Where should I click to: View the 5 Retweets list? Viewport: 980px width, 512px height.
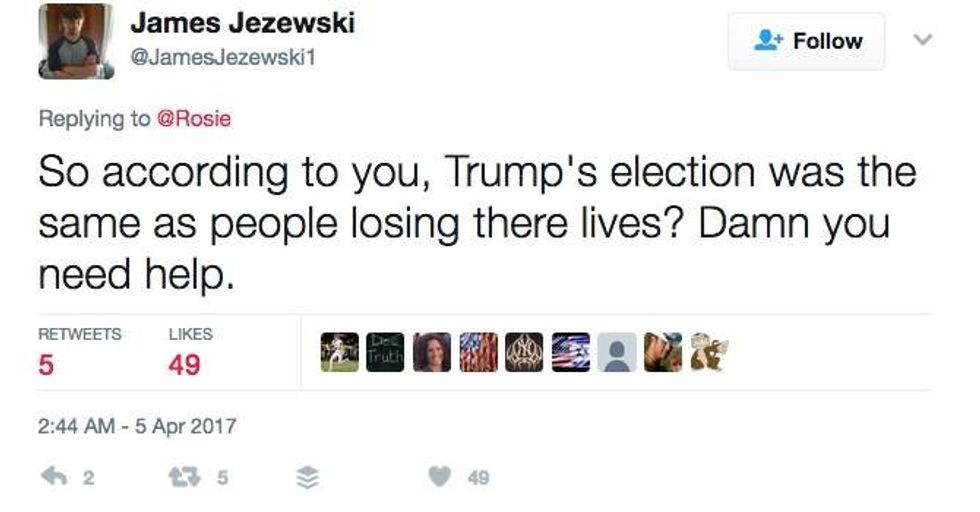coord(79,352)
